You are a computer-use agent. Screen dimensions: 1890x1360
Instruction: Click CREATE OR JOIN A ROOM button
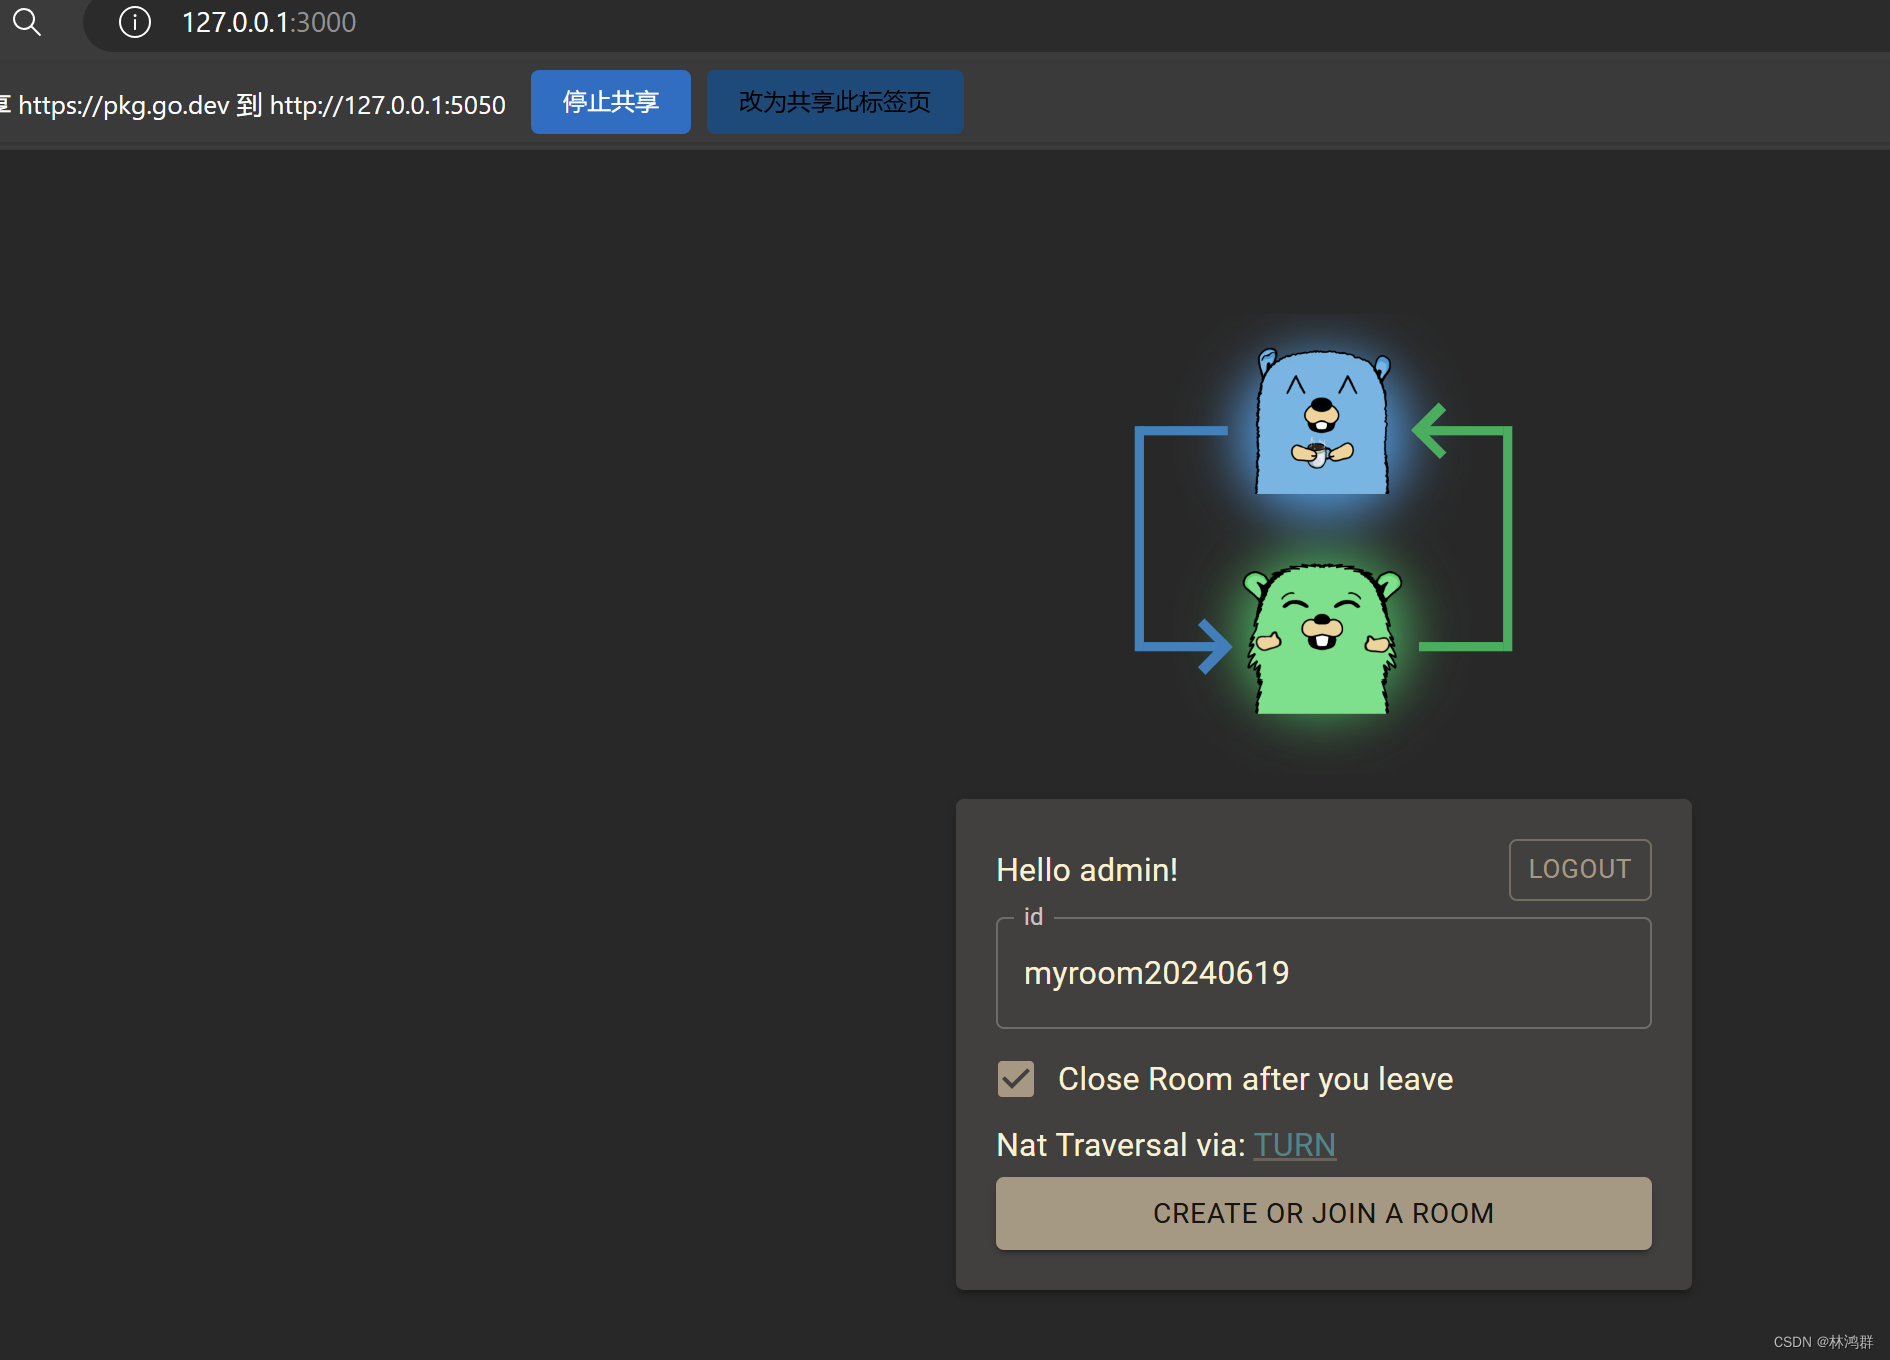pos(1323,1213)
